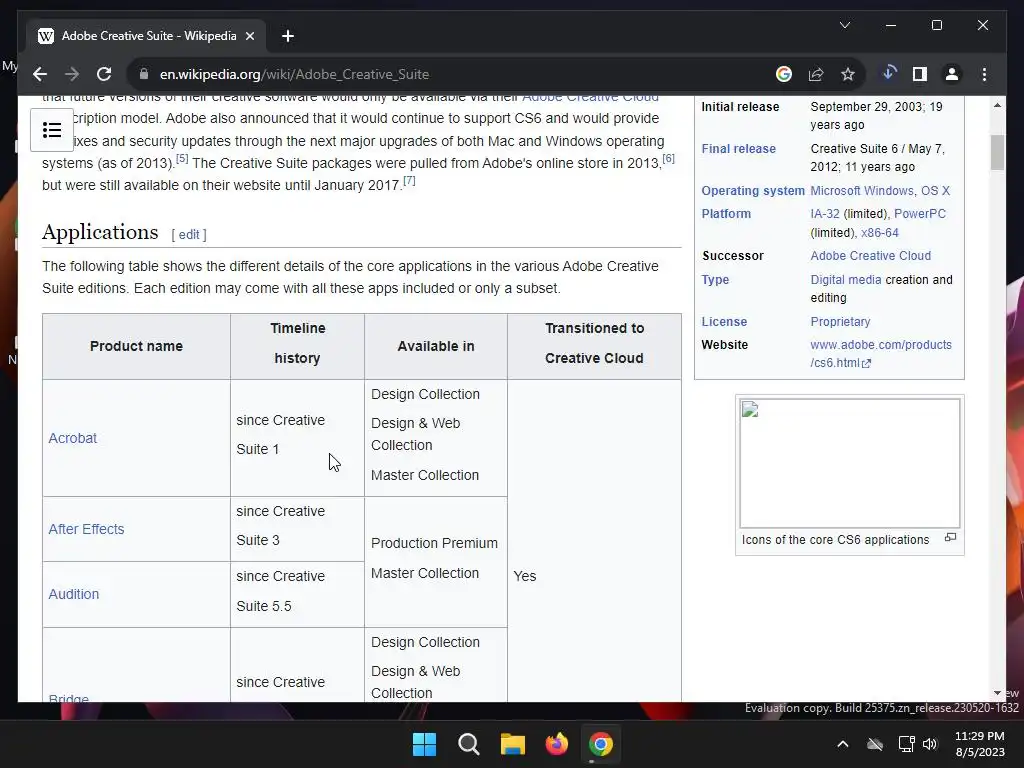Viewport: 1024px width, 768px height.
Task: Open the network status tray icon
Action: pos(906,744)
